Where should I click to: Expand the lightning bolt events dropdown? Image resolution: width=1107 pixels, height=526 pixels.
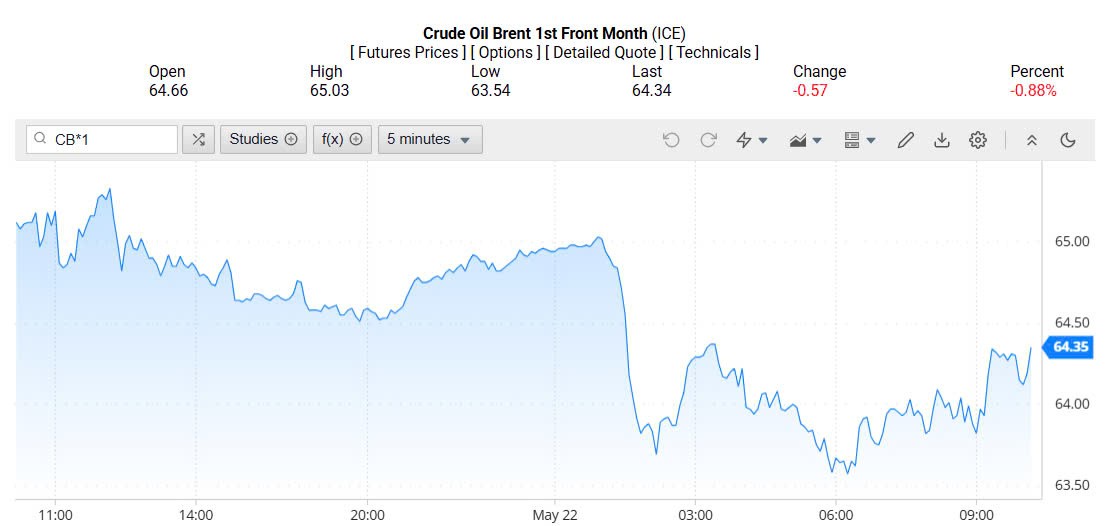point(752,140)
